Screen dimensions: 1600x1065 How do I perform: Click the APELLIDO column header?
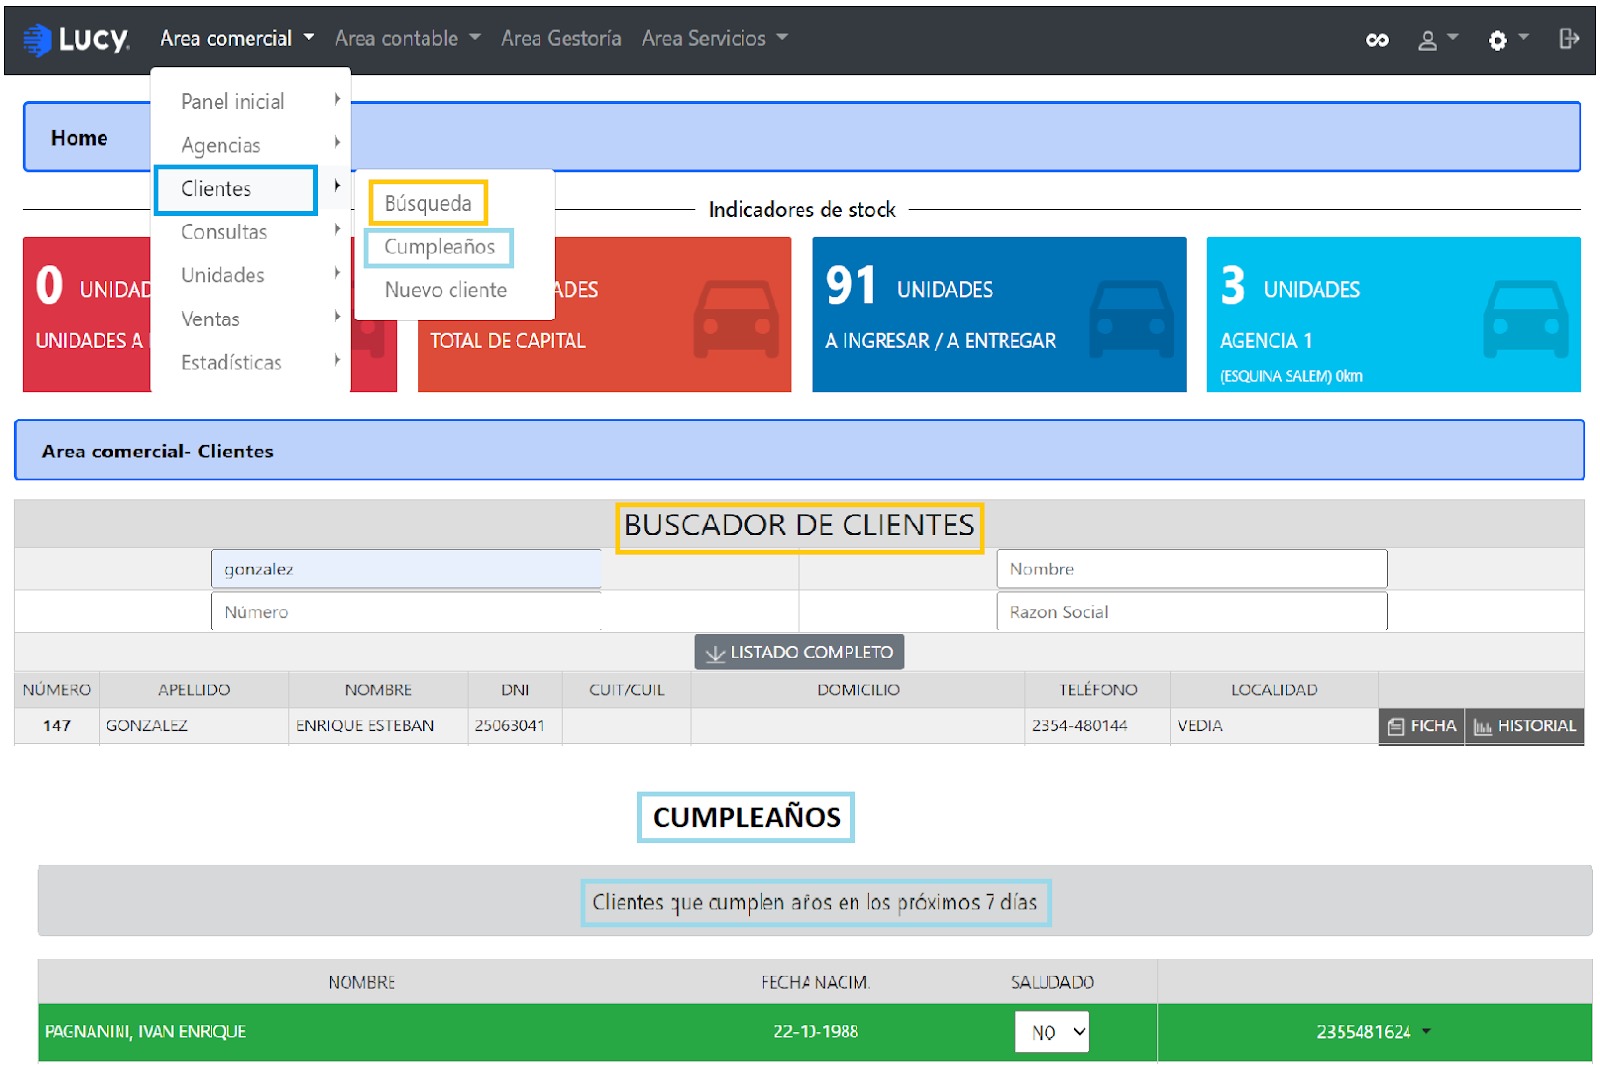194,690
